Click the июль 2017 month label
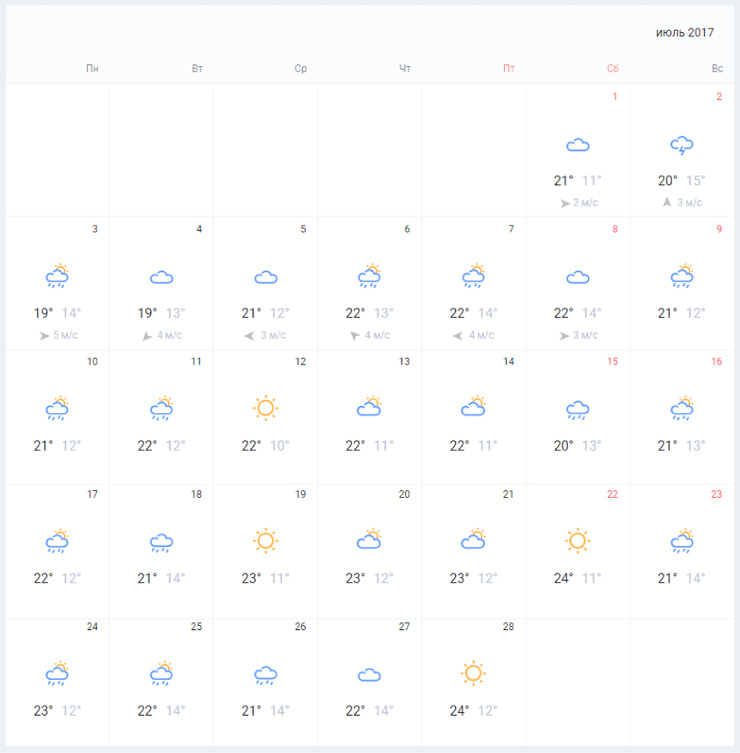Viewport: 740px width, 753px height. tap(685, 33)
